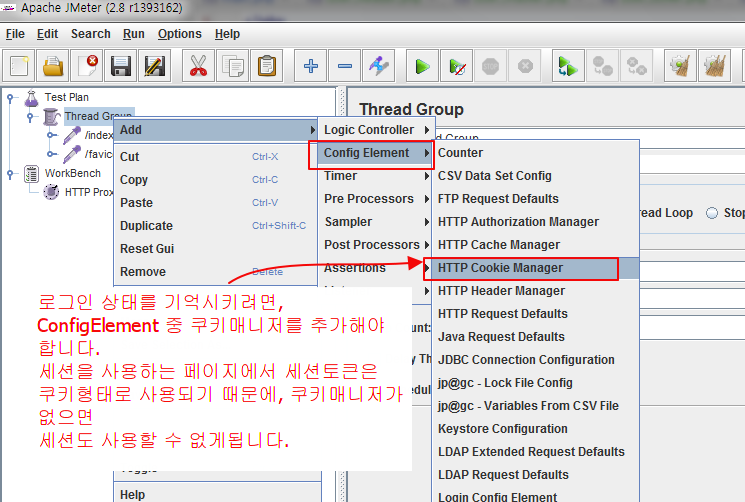Image resolution: width=745 pixels, height=502 pixels.
Task: Select HTTP Authorization Manager
Action: (535, 222)
